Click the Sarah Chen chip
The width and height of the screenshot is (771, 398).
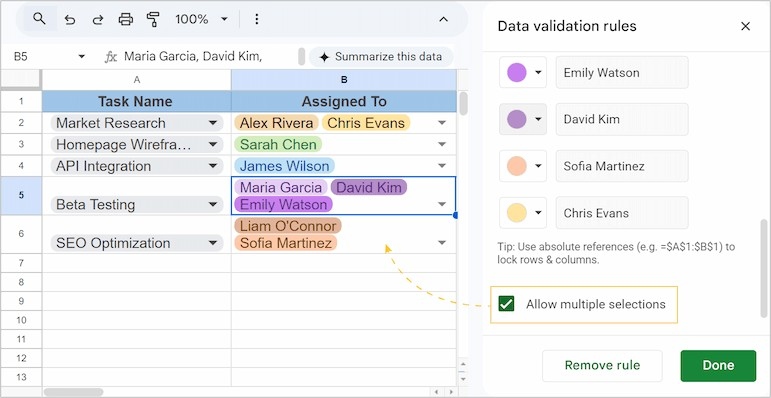(x=278, y=145)
